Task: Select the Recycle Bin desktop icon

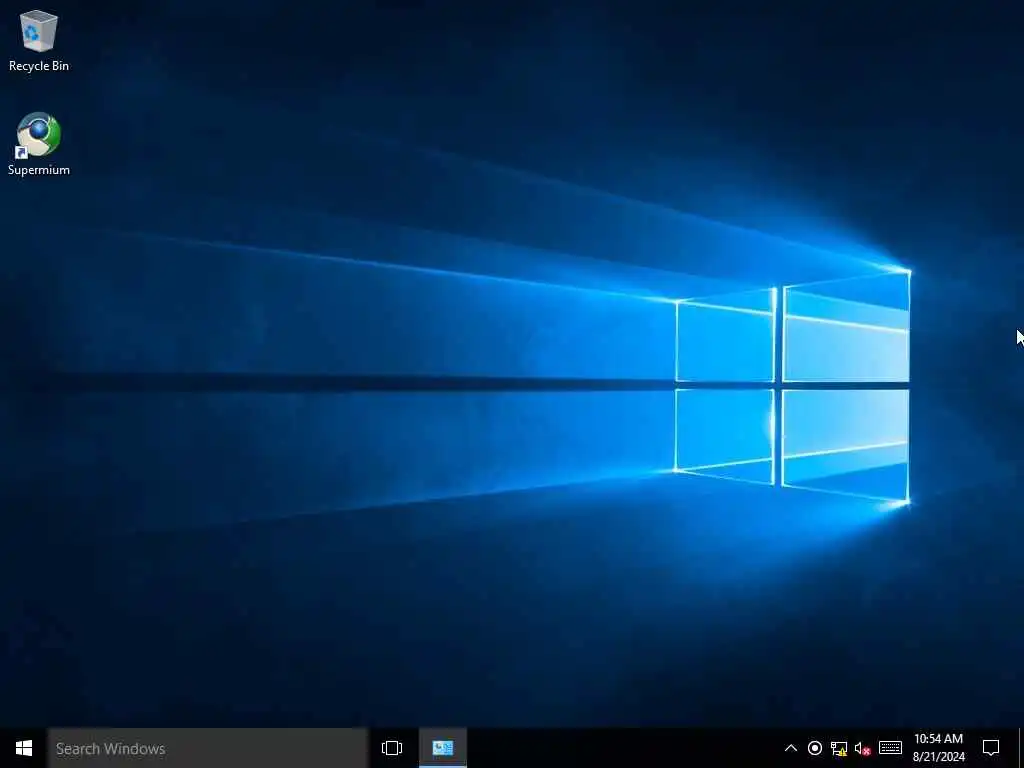Action: pyautogui.click(x=39, y=41)
